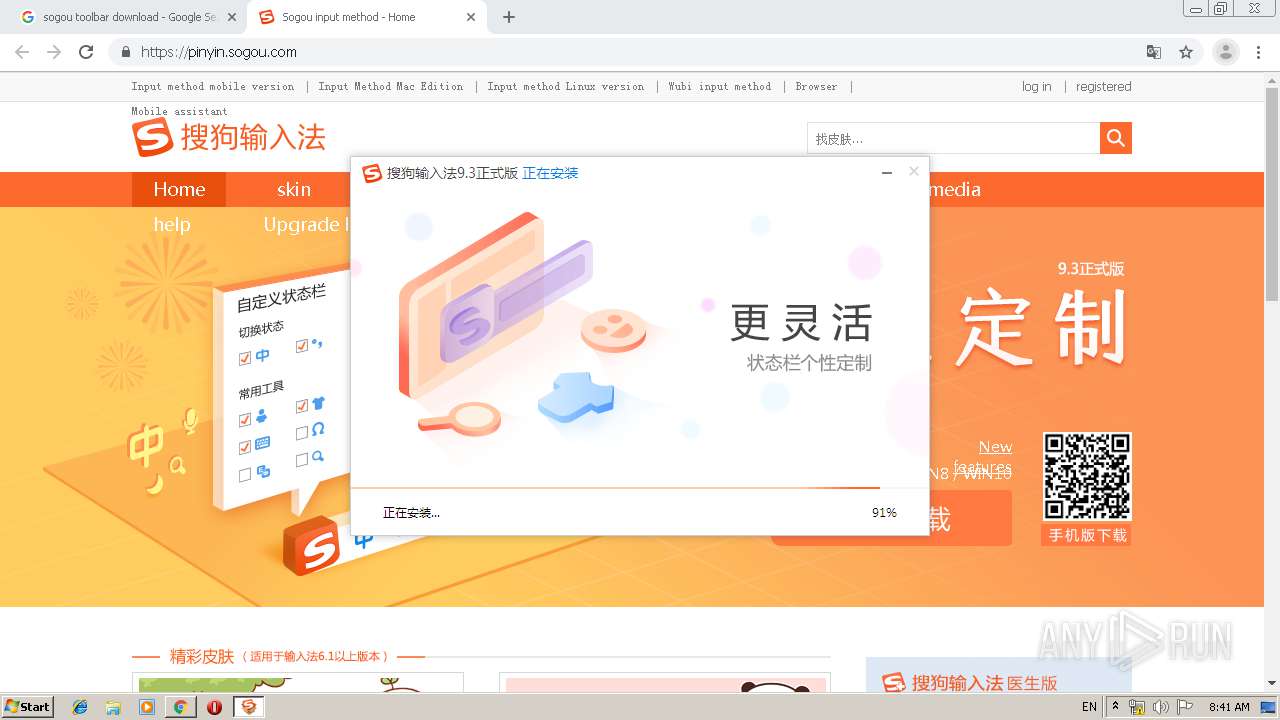
Task: Click the registered link
Action: click(1104, 87)
